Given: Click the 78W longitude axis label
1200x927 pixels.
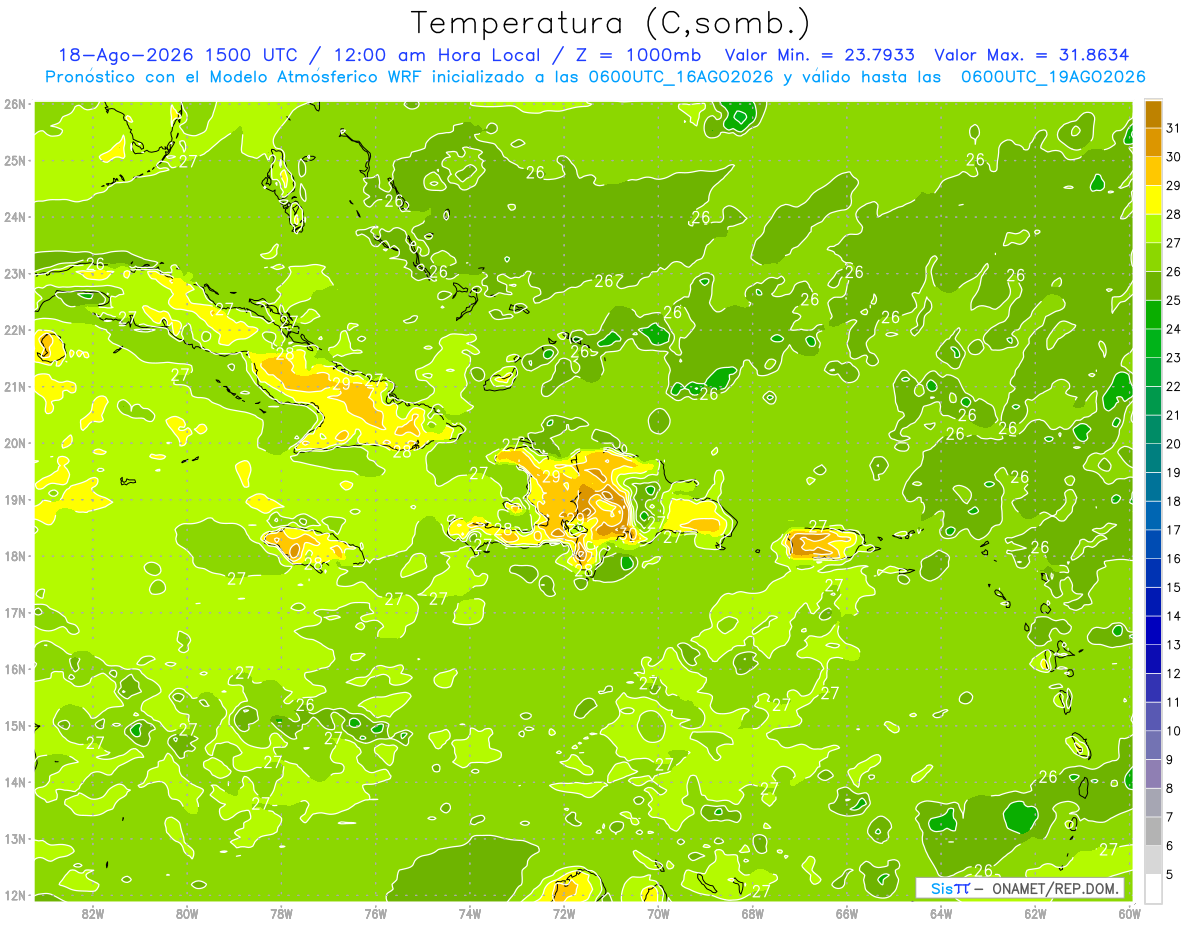Looking at the screenshot, I should (x=282, y=913).
